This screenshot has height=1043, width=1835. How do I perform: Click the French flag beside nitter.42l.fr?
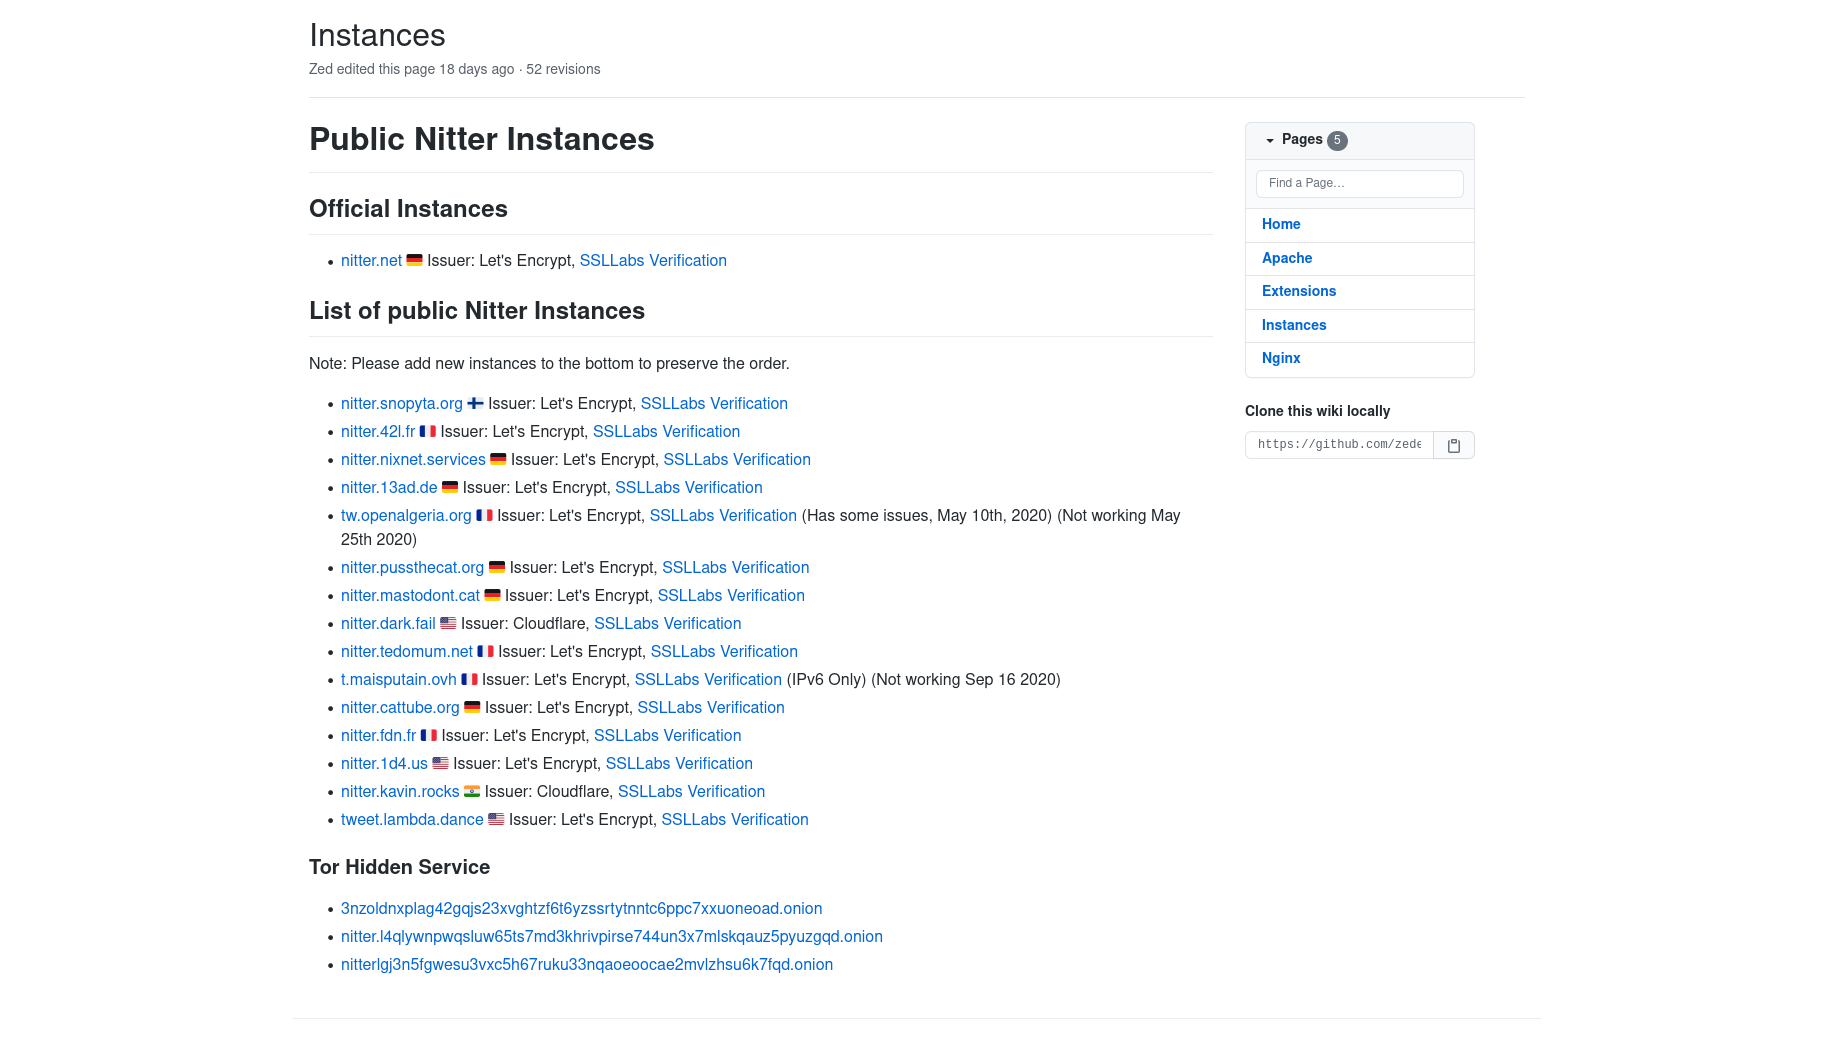tap(427, 431)
